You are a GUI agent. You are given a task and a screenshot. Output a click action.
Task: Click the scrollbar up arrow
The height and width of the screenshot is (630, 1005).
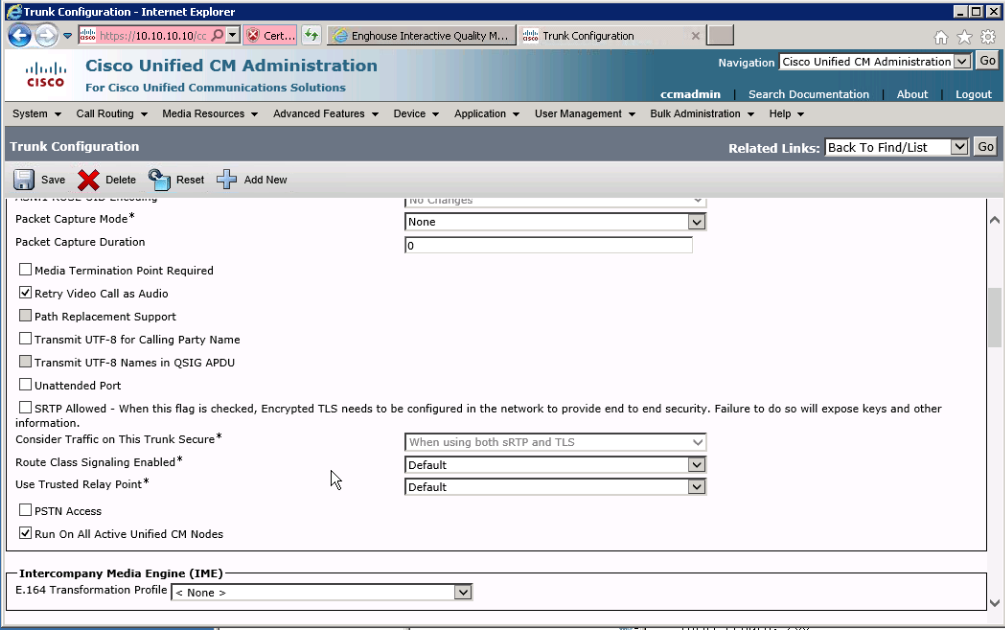point(994,220)
